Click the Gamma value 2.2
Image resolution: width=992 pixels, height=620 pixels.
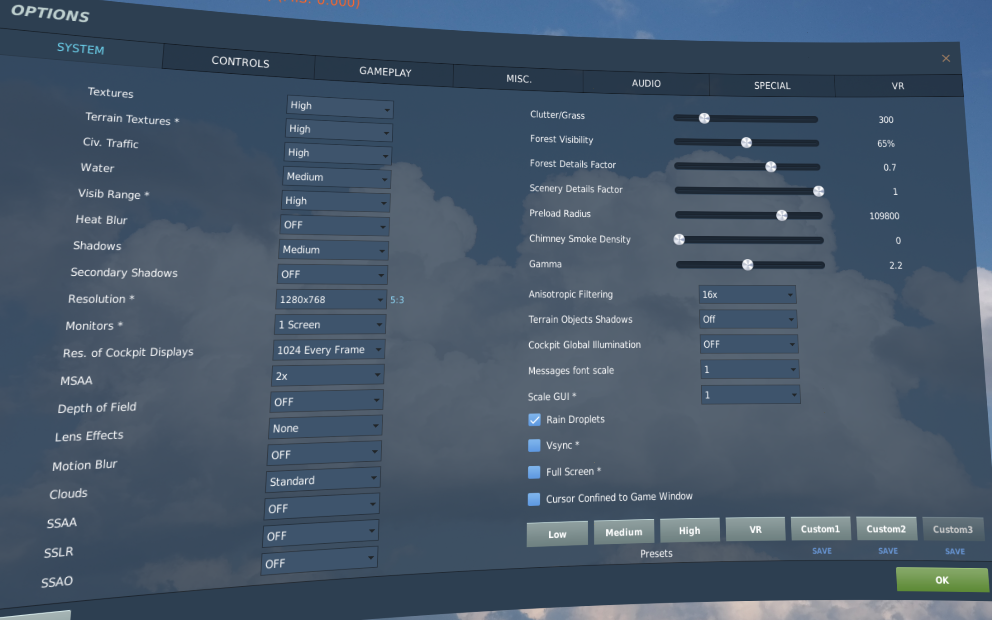tap(895, 266)
